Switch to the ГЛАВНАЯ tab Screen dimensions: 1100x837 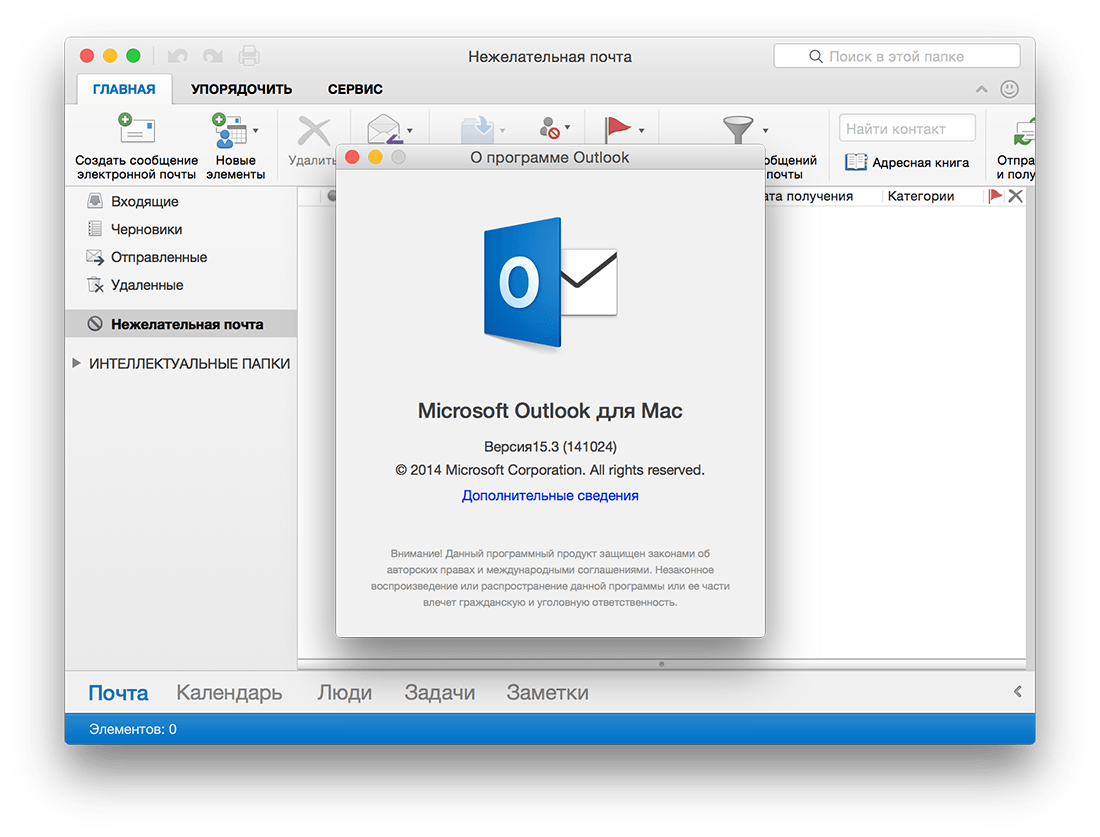pyautogui.click(x=124, y=89)
